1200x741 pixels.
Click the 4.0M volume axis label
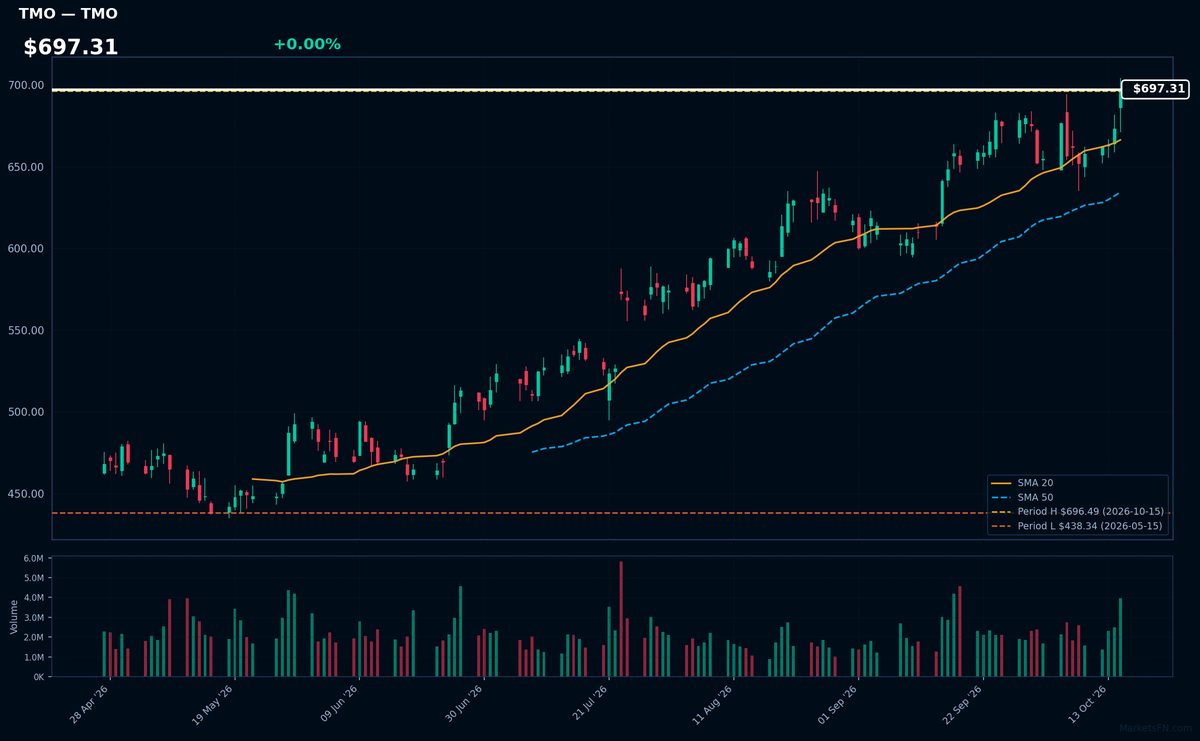click(x=35, y=598)
